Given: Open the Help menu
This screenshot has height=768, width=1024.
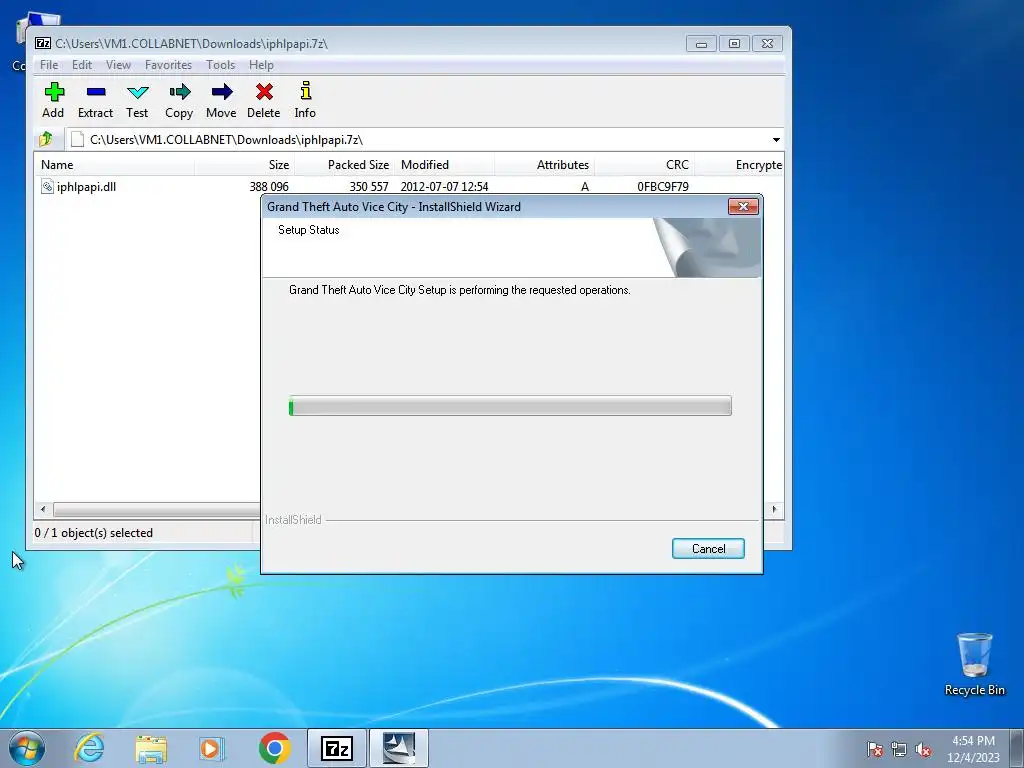Looking at the screenshot, I should (261, 65).
